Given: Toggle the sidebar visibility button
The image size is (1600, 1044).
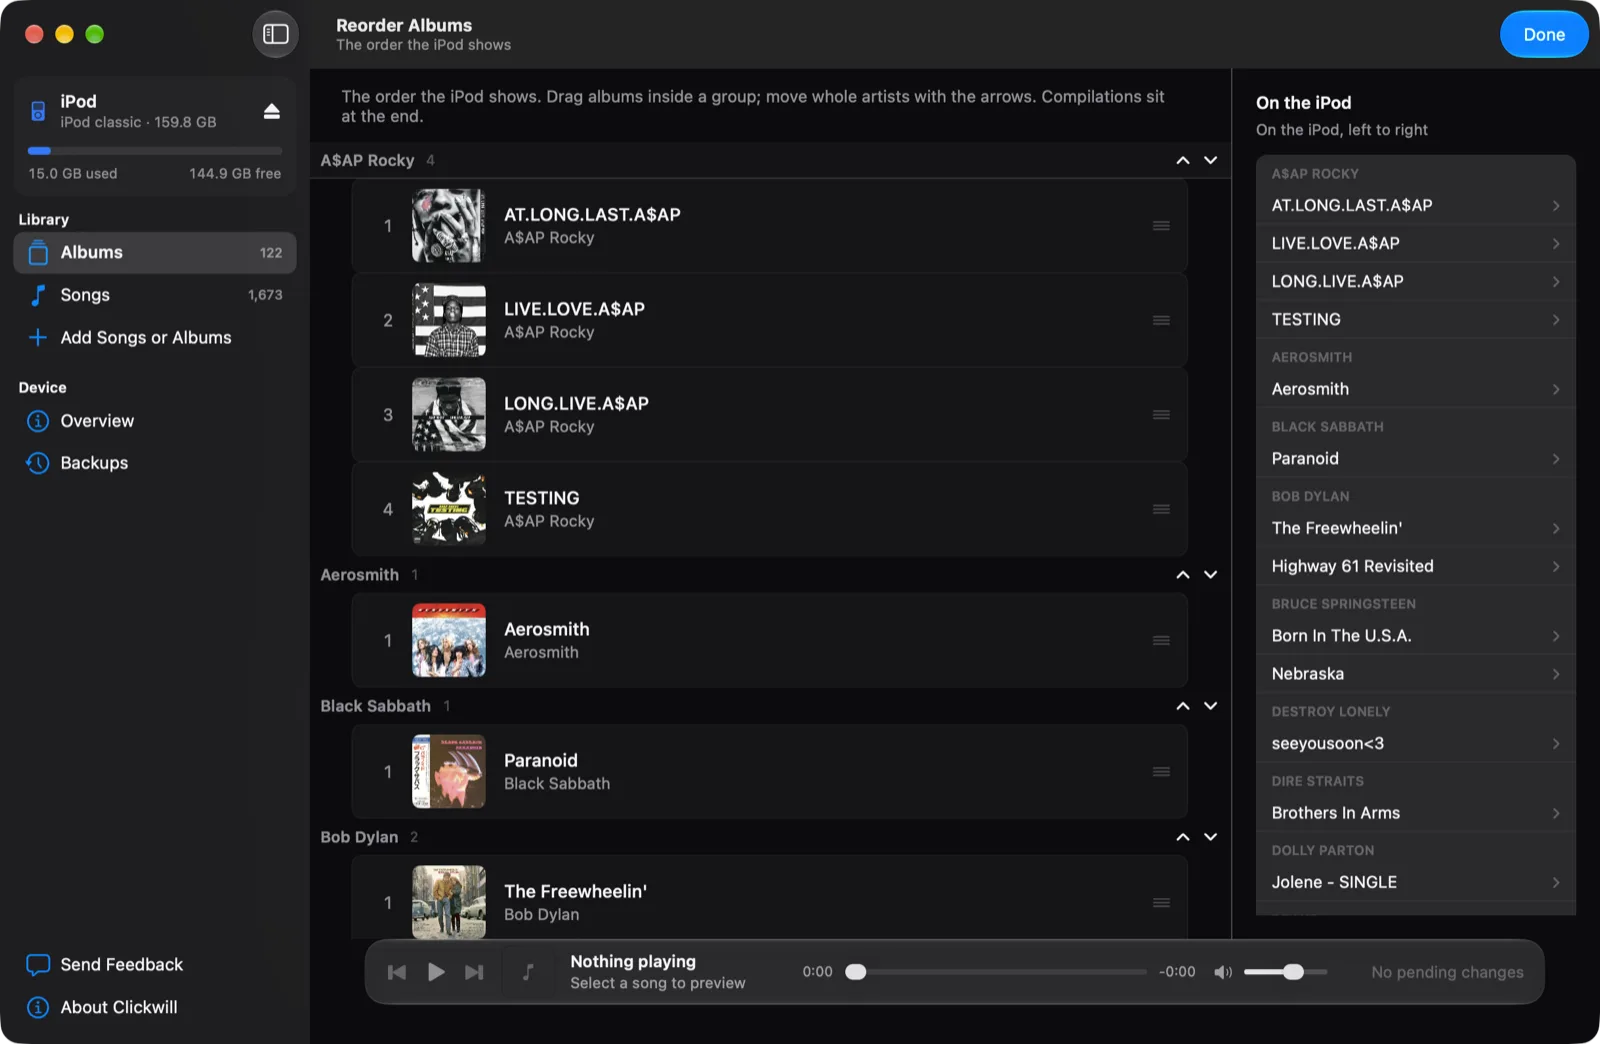Looking at the screenshot, I should coord(275,34).
